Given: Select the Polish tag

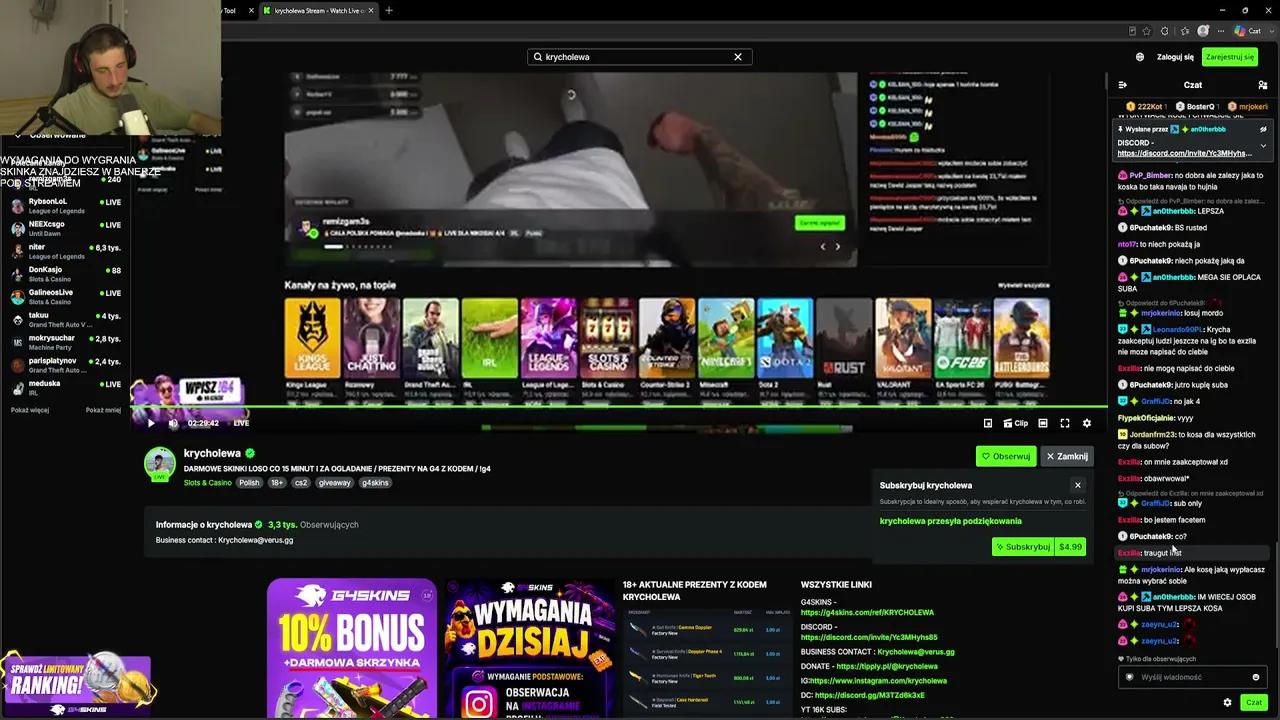Looking at the screenshot, I should [x=249, y=483].
